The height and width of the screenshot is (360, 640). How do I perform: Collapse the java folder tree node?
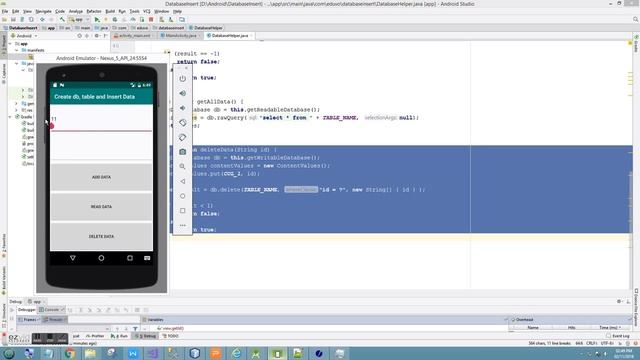(17, 64)
